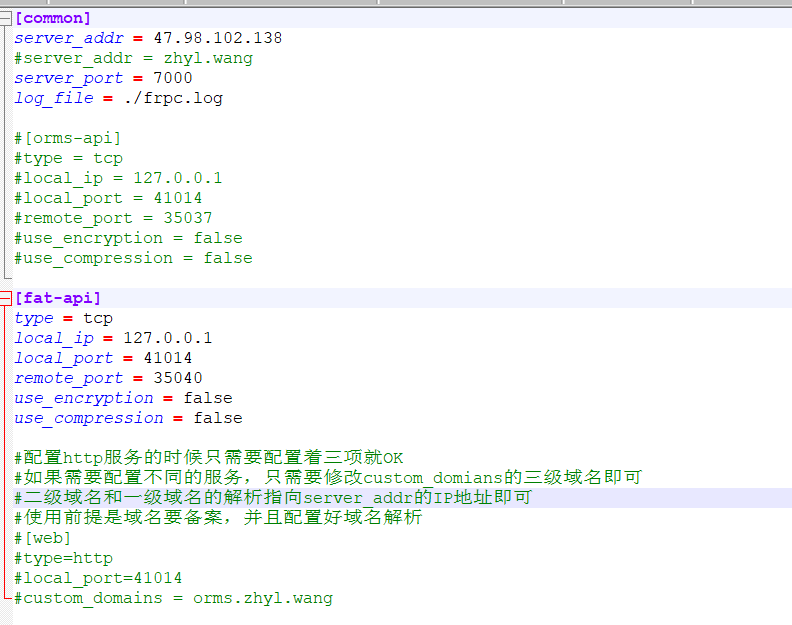Click the commented #type = tcp line
The image size is (792, 625).
[x=68, y=158]
